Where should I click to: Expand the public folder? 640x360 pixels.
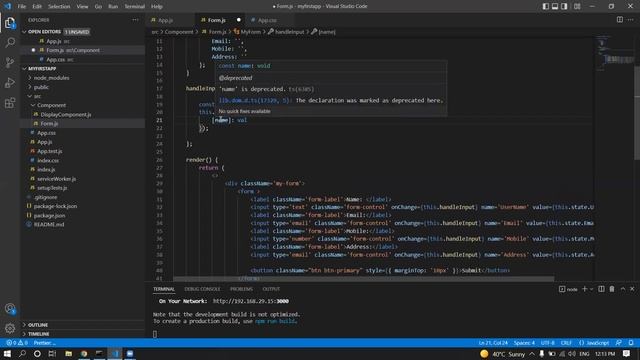(x=41, y=87)
